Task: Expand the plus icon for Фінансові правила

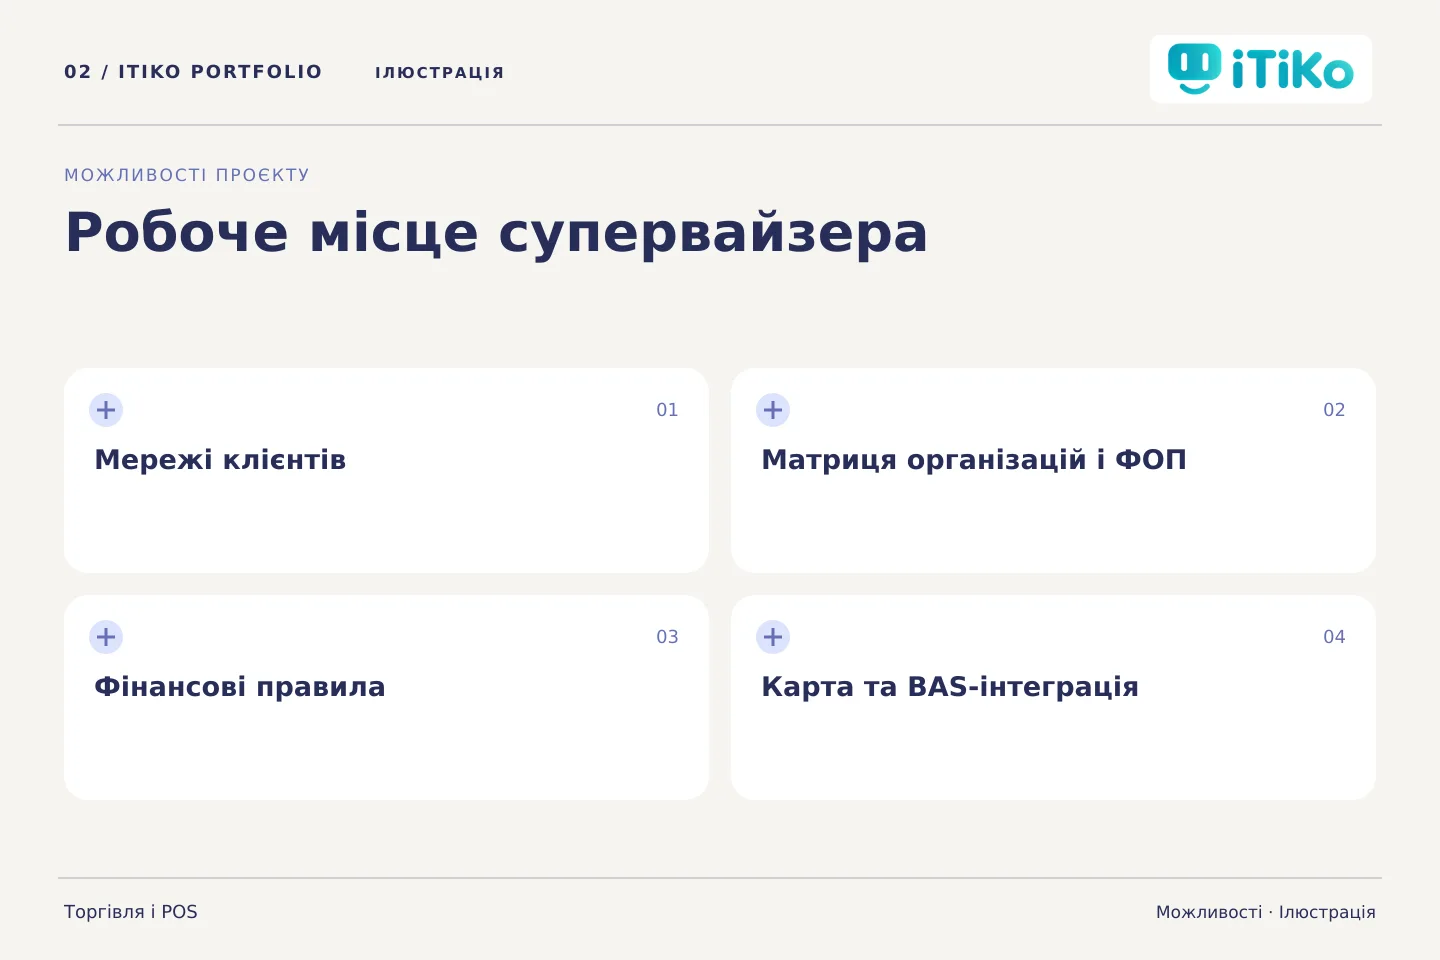Action: point(106,637)
